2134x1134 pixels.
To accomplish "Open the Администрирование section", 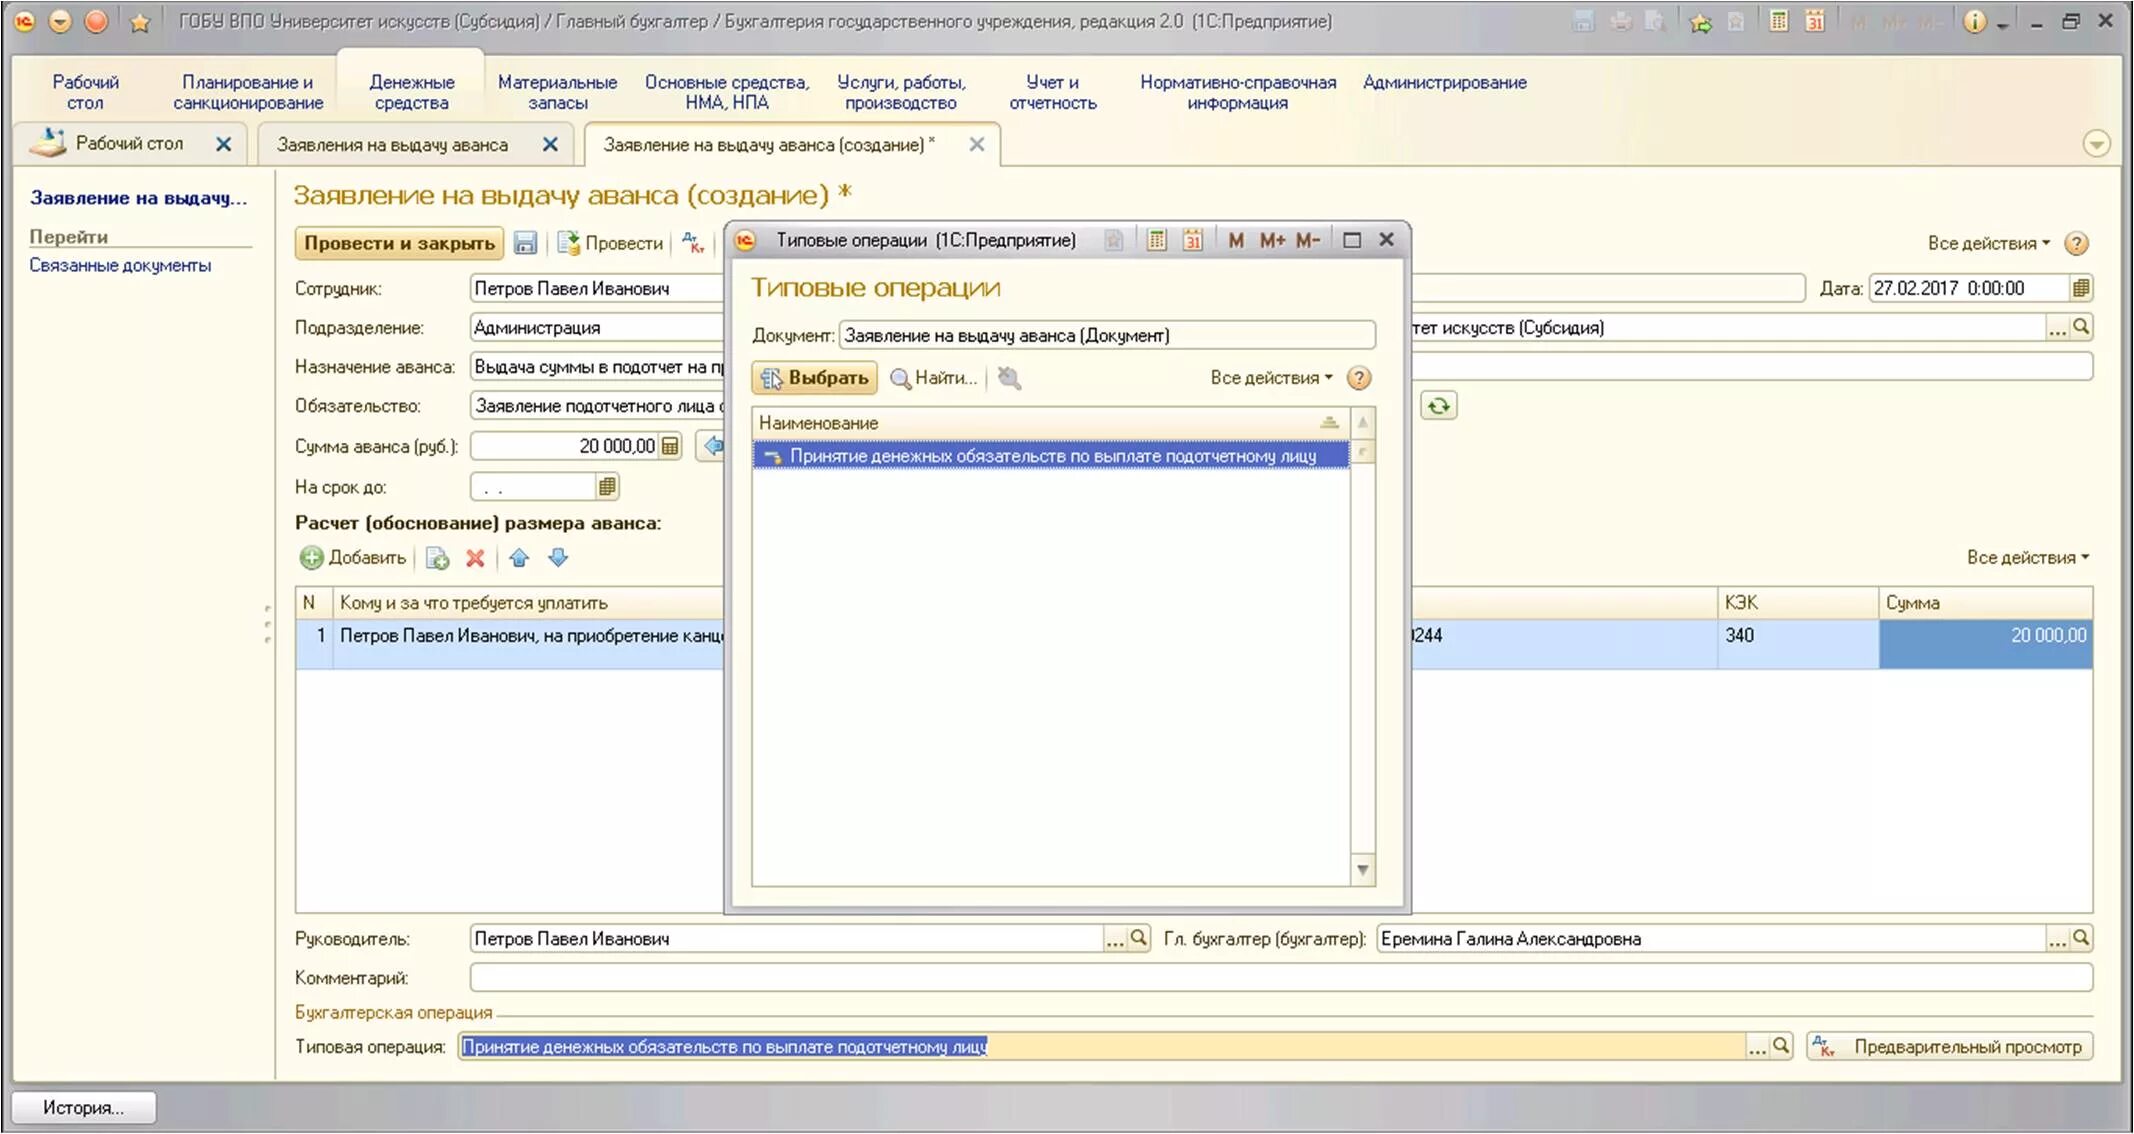I will 1444,82.
